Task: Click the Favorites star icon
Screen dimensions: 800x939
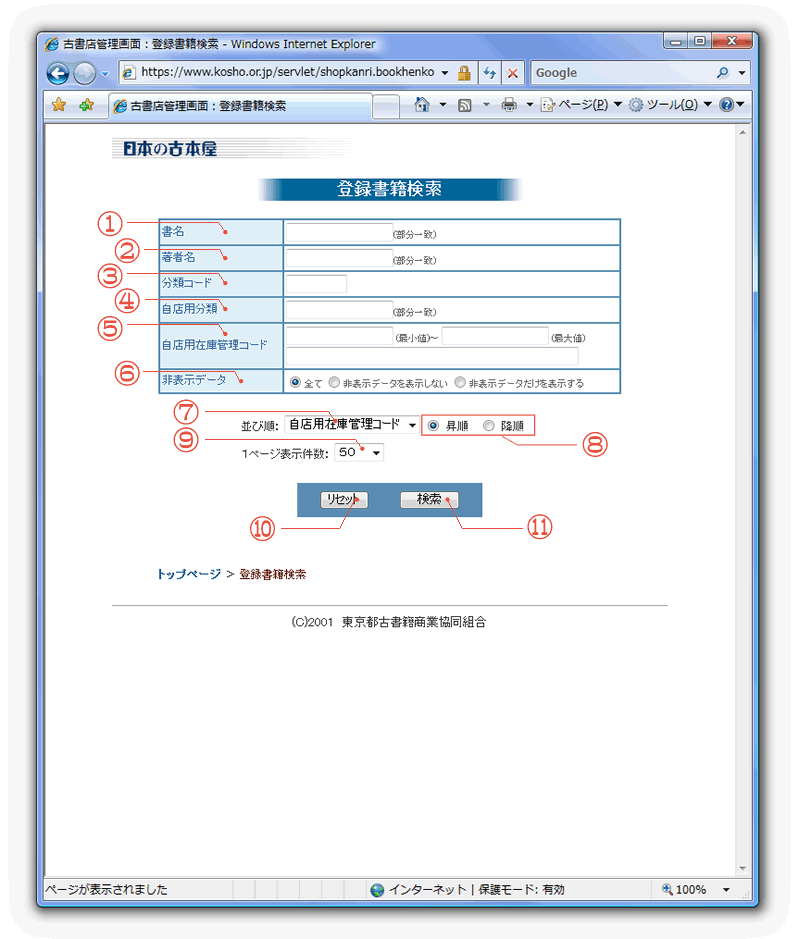Action: (x=59, y=105)
